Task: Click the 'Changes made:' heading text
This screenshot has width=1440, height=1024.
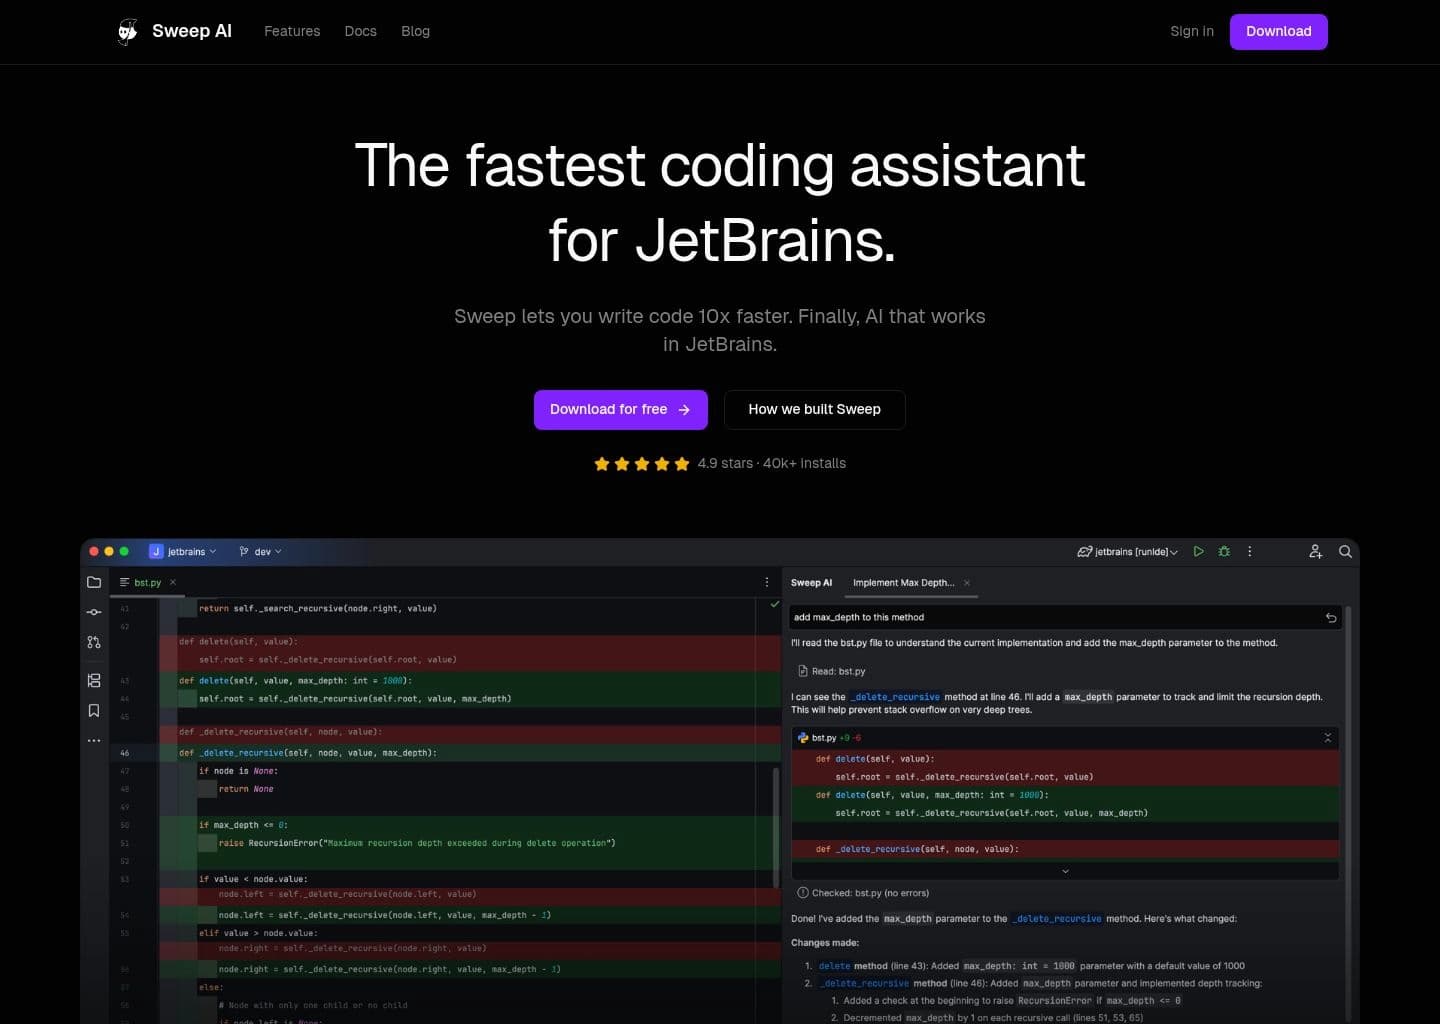Action: click(x=825, y=943)
